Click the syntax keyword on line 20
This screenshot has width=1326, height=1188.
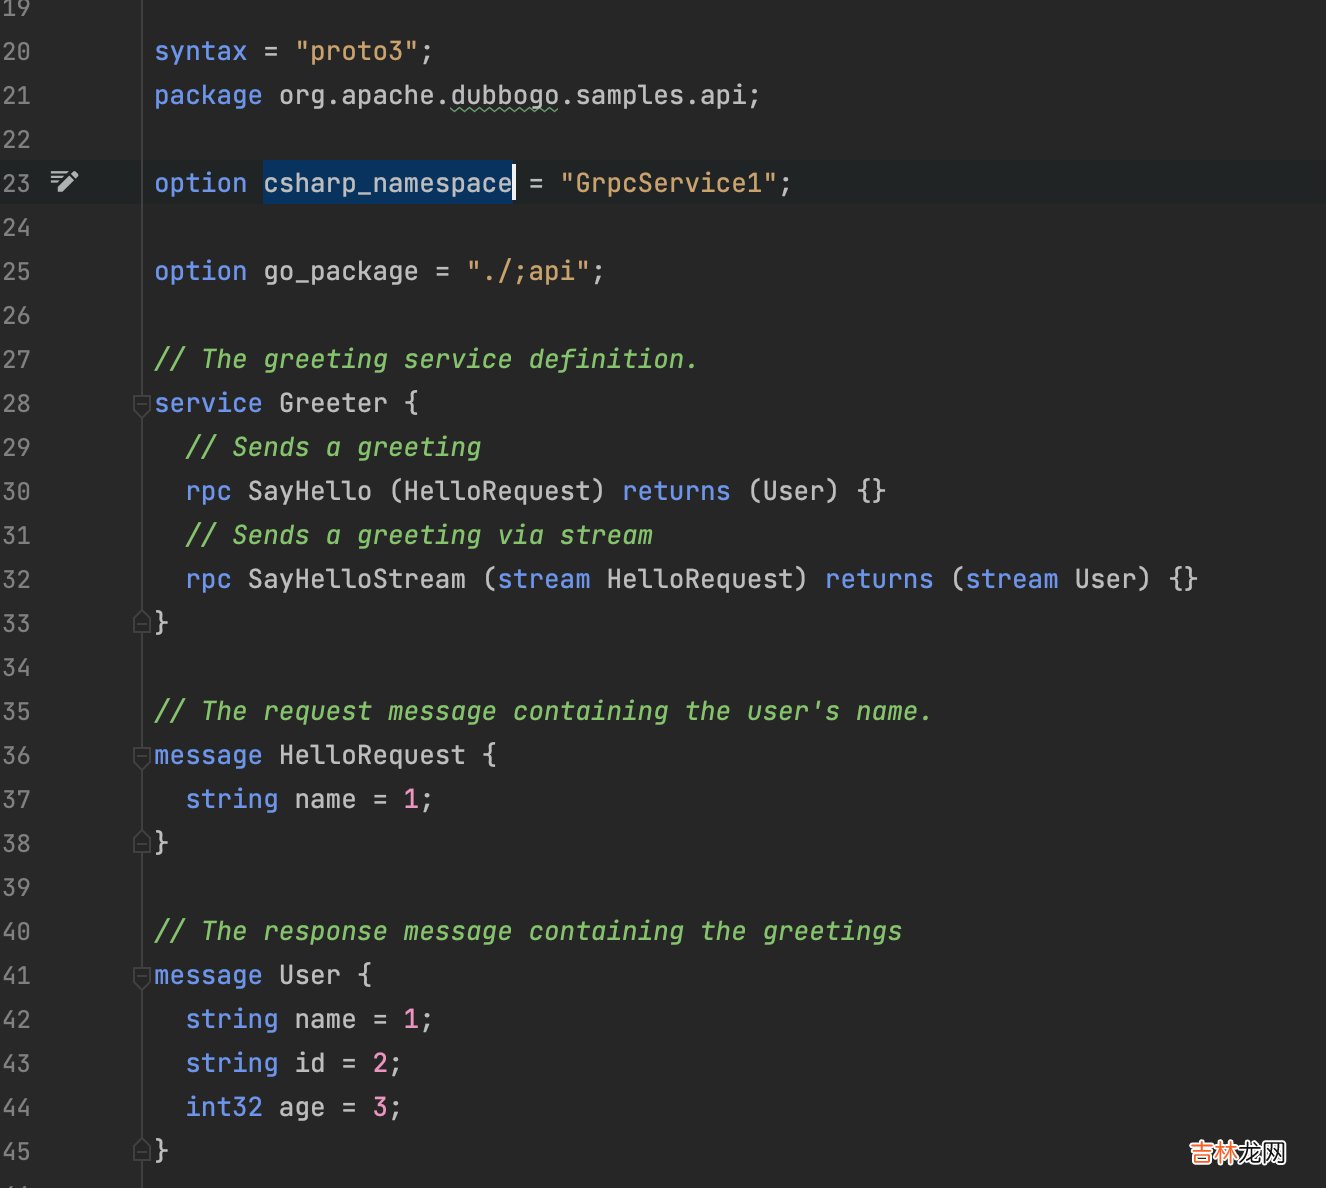tap(201, 51)
